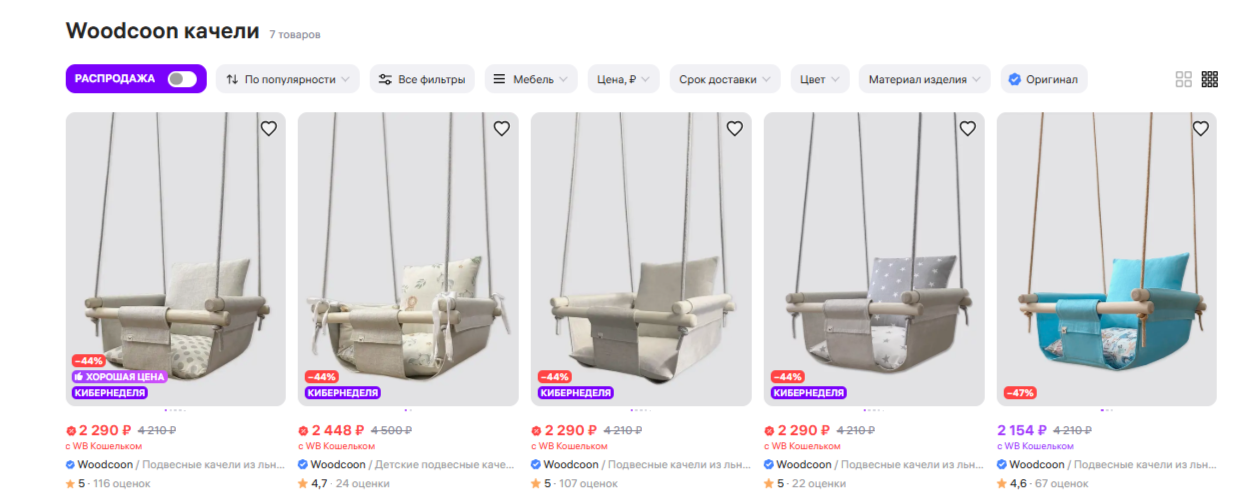The width and height of the screenshot is (1249, 496).
Task: Expand Материал изделия filter
Action: (x=924, y=79)
